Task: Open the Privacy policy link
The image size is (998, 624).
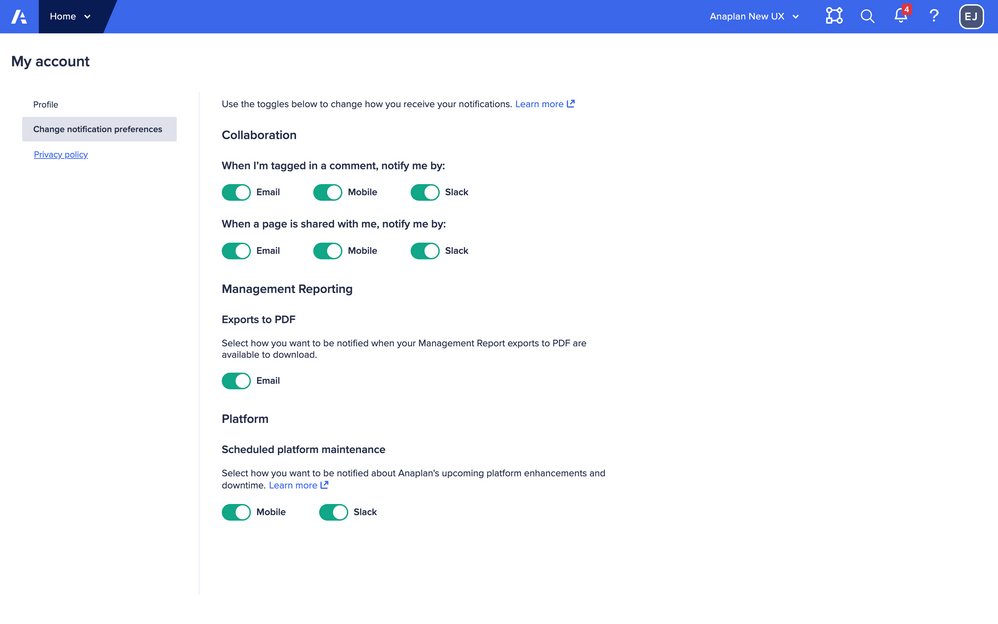Action: (61, 155)
